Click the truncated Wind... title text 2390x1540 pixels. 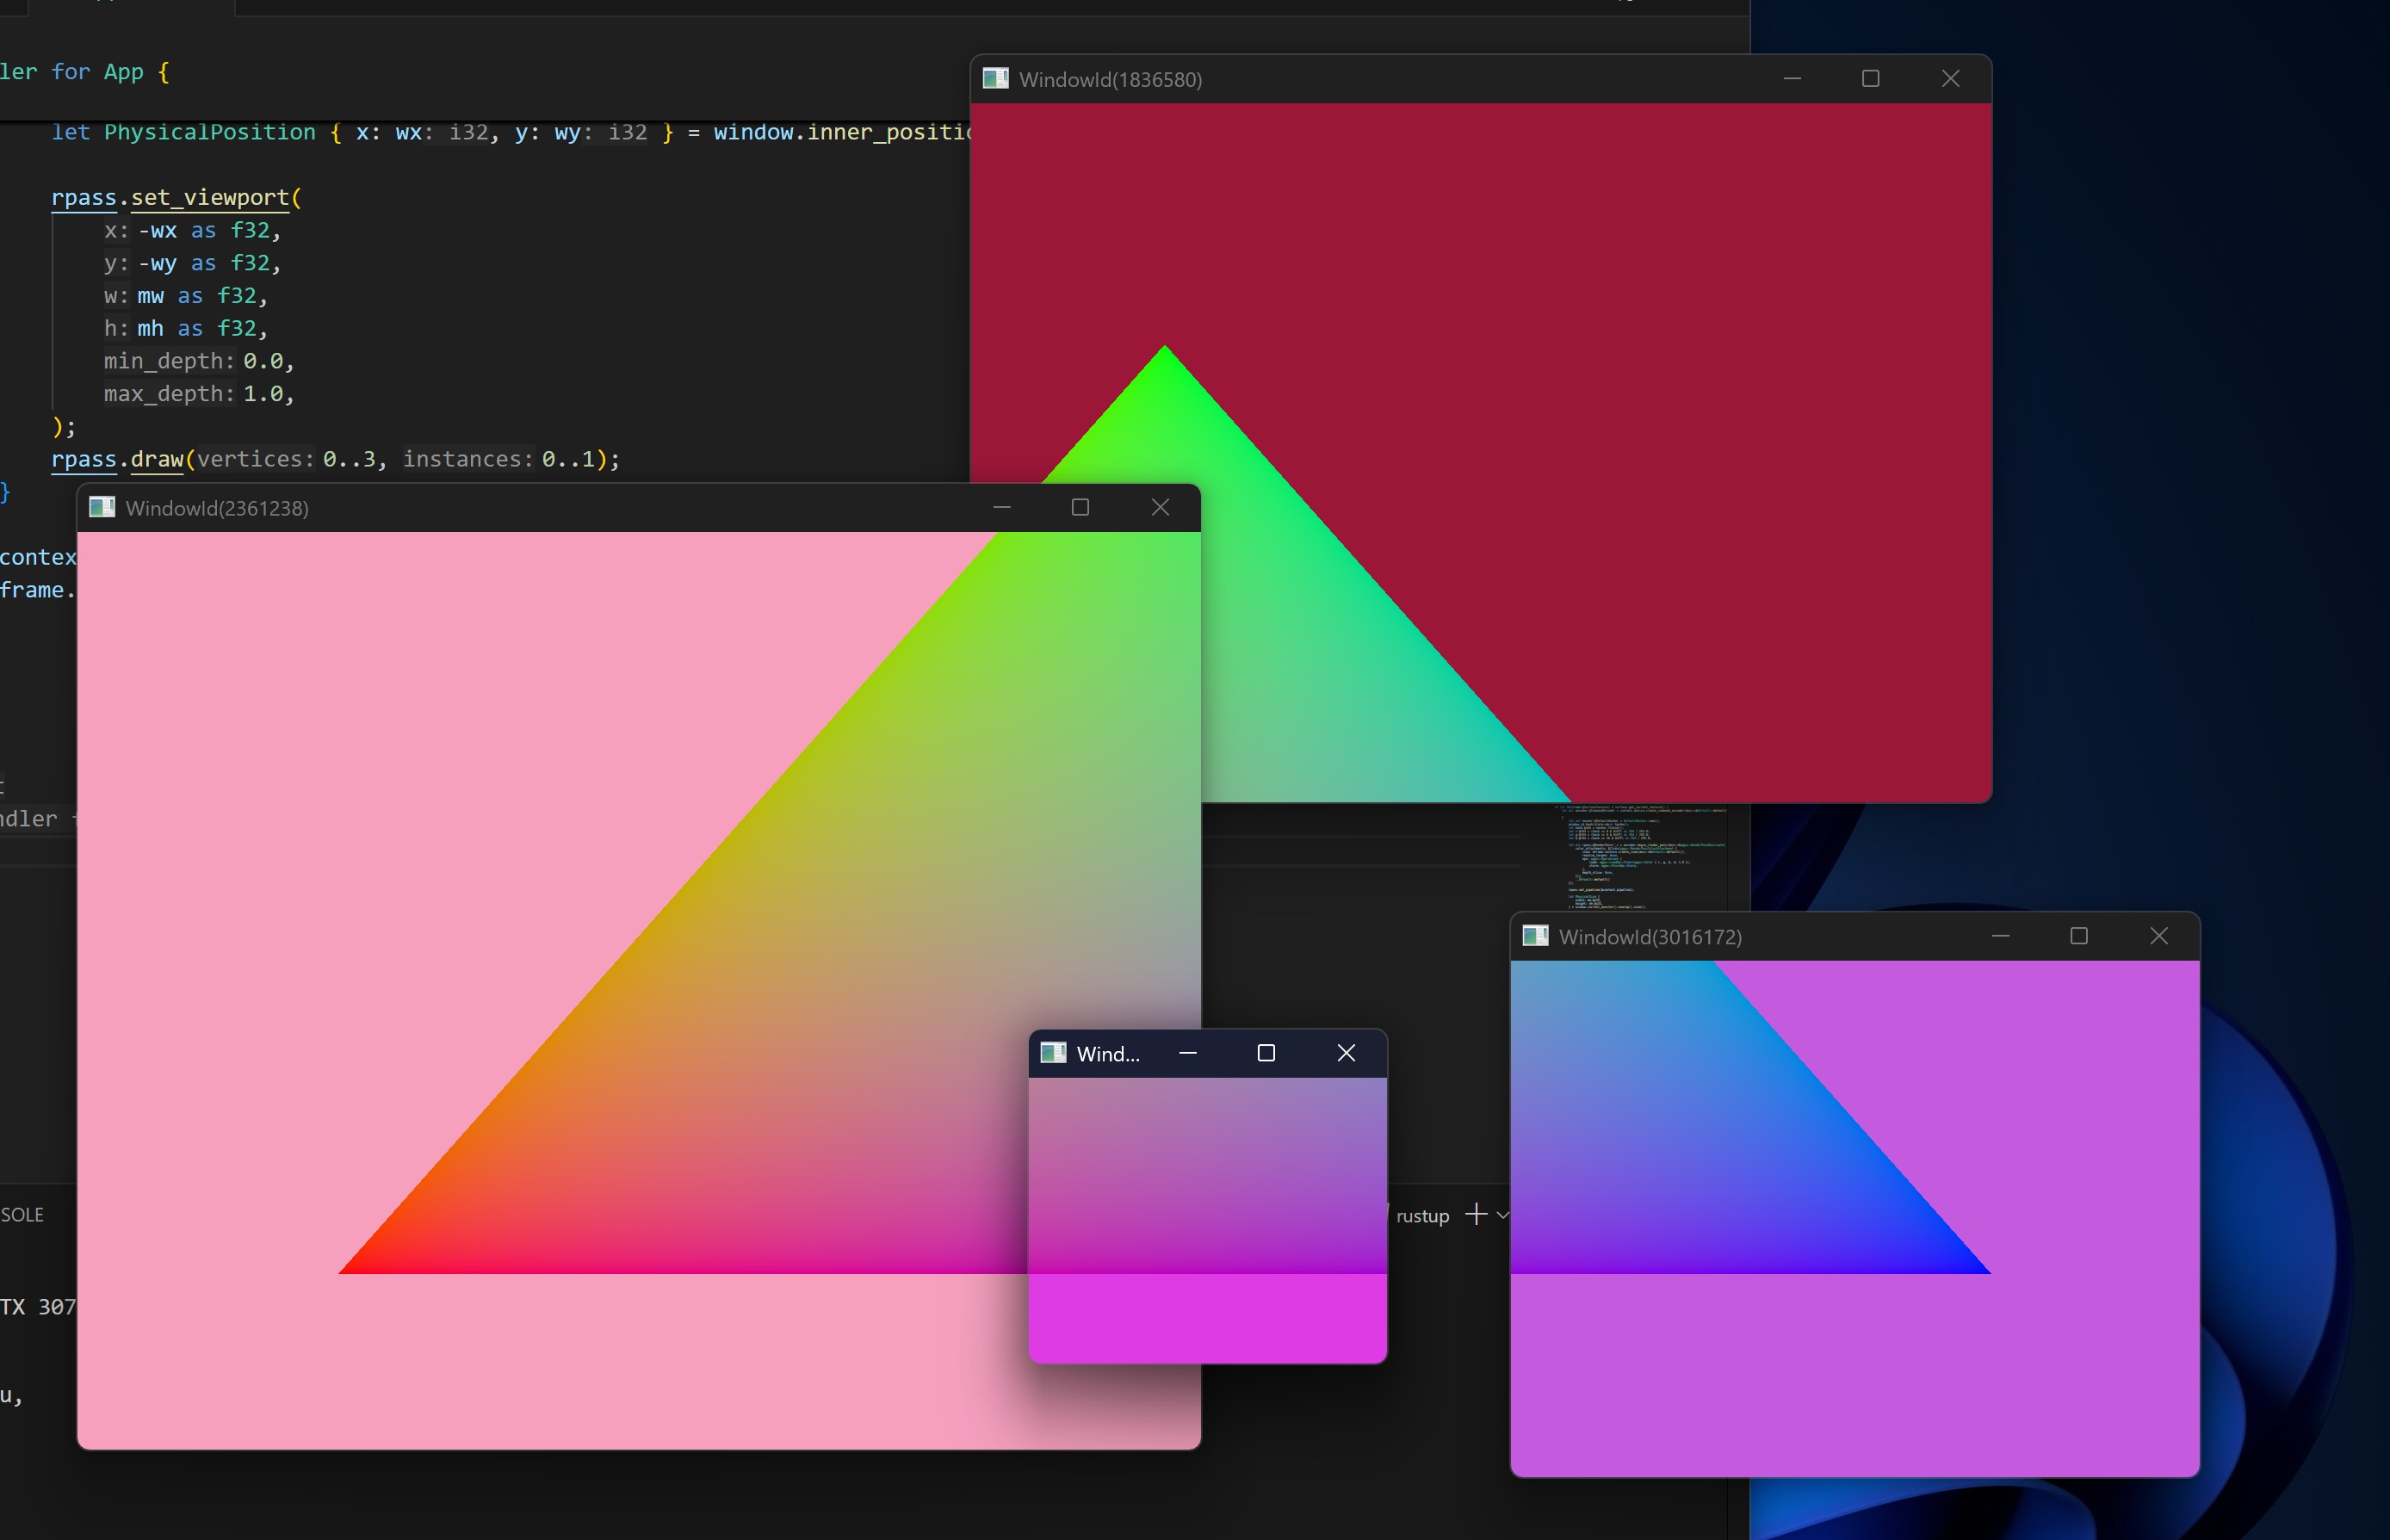point(1108,1054)
